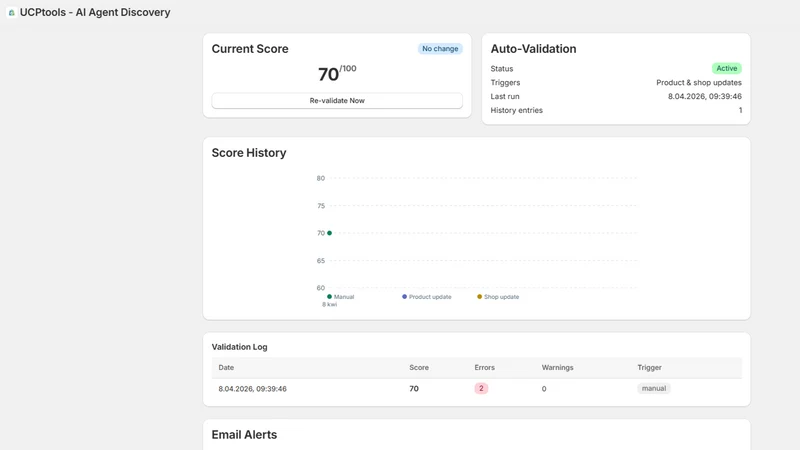Click the Email Alerts heading
Viewport: 800px width, 450px height.
244,435
